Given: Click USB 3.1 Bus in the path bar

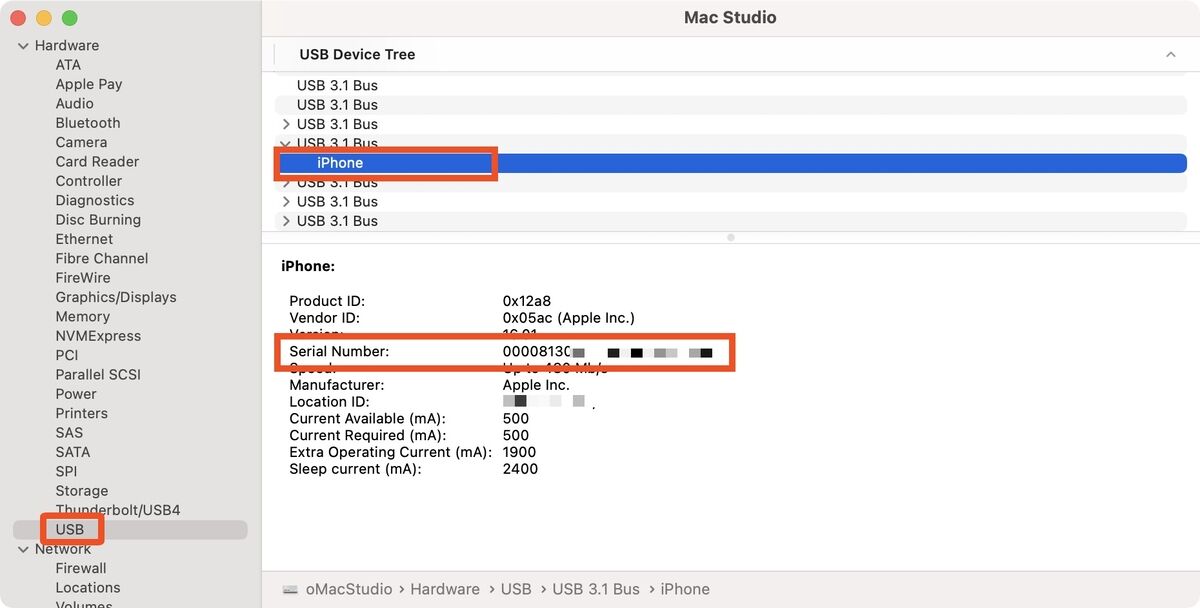Looking at the screenshot, I should (596, 589).
